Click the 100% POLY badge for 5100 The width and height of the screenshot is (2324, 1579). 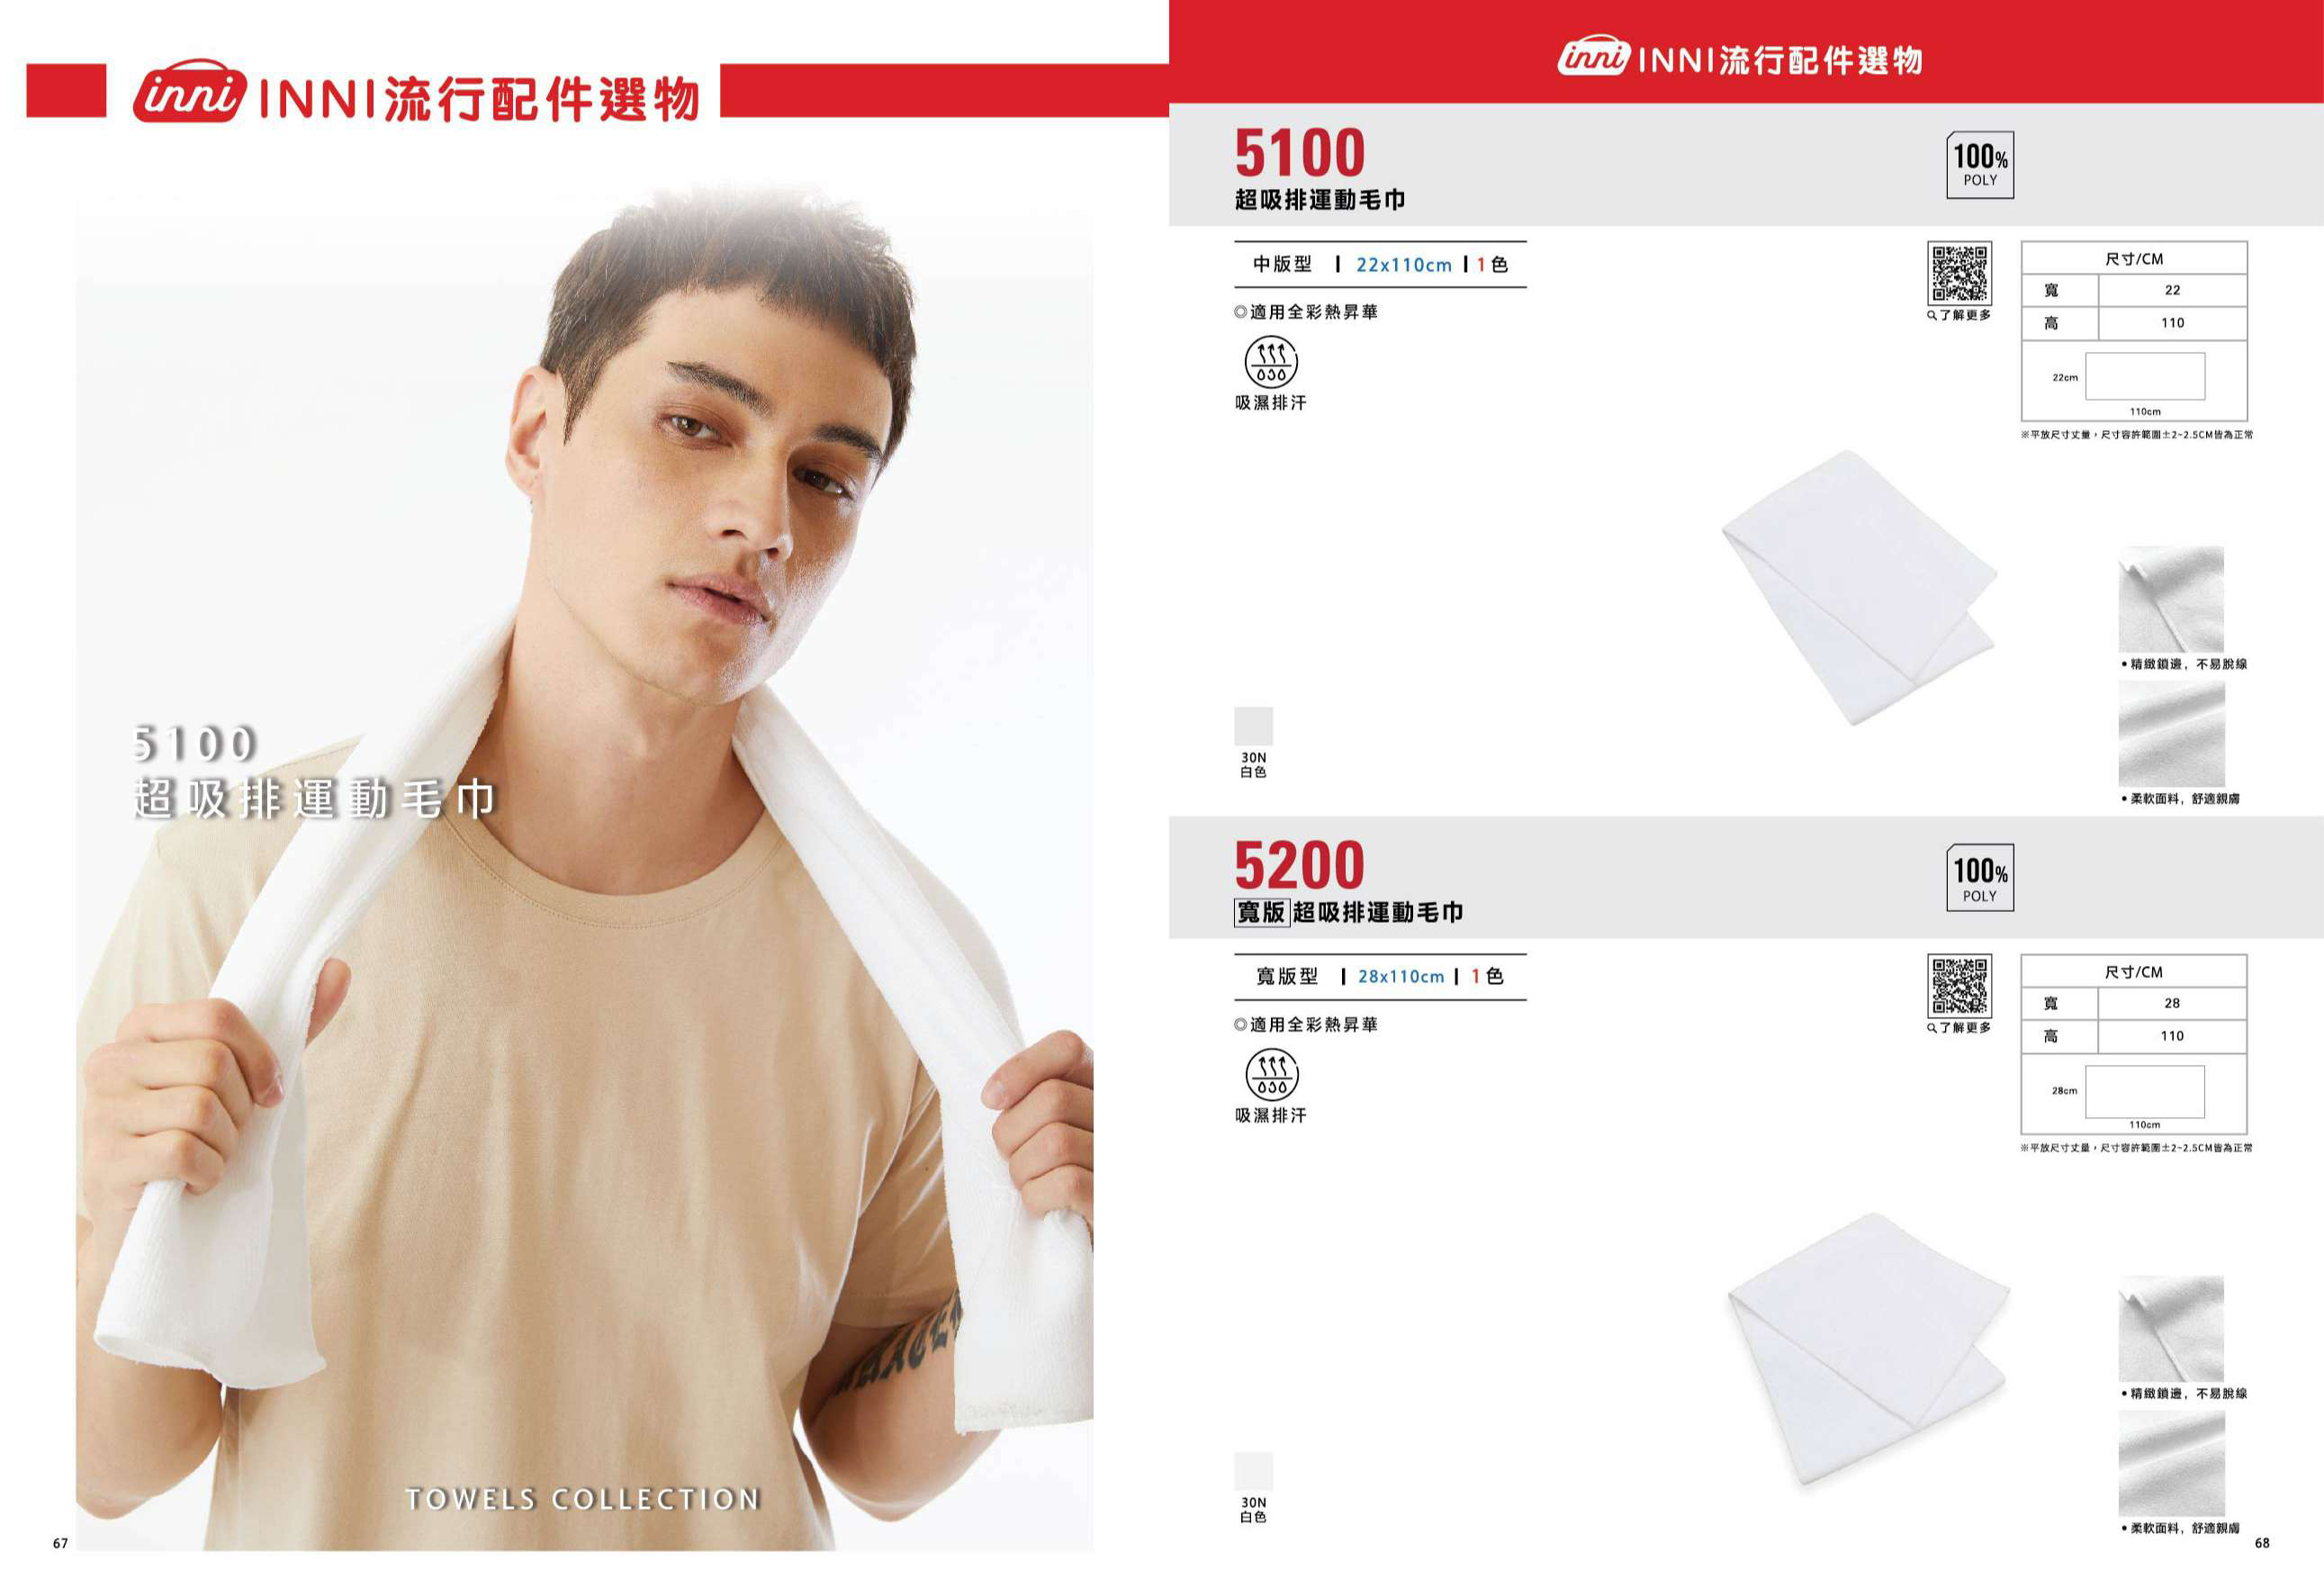1979,165
